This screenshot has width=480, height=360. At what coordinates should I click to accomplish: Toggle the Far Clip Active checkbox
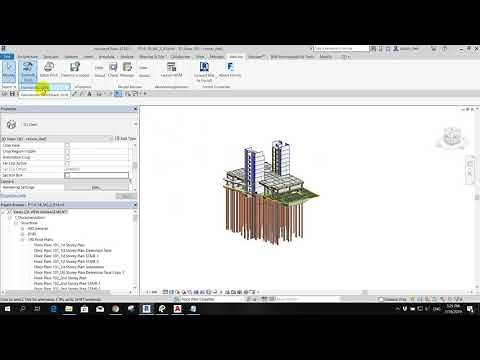67,163
